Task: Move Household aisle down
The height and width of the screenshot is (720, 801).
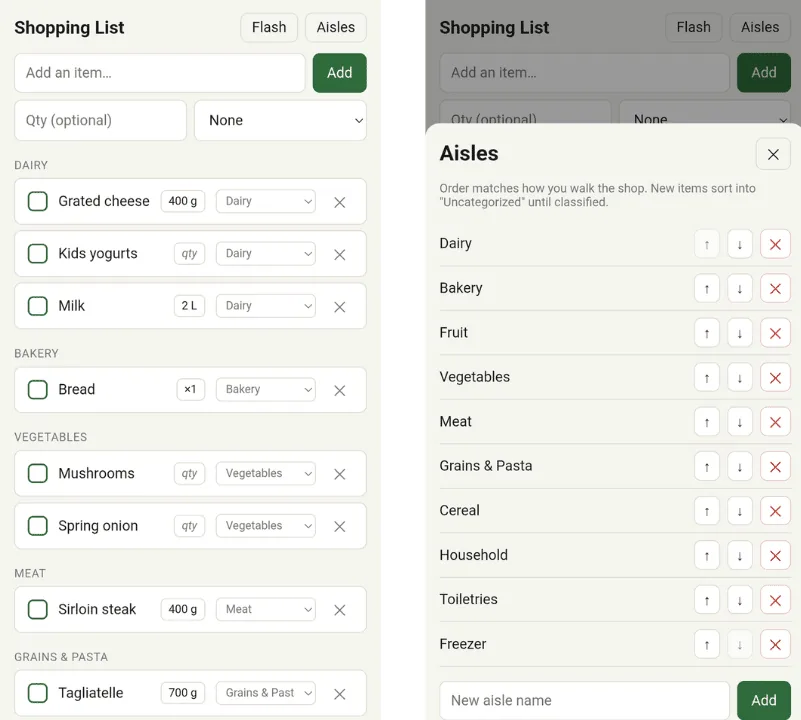Action: [739, 555]
